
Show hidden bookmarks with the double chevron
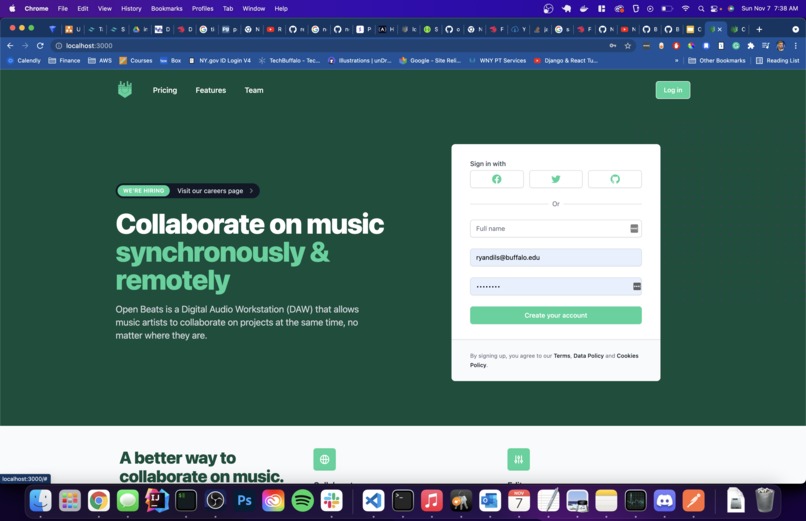tap(676, 61)
